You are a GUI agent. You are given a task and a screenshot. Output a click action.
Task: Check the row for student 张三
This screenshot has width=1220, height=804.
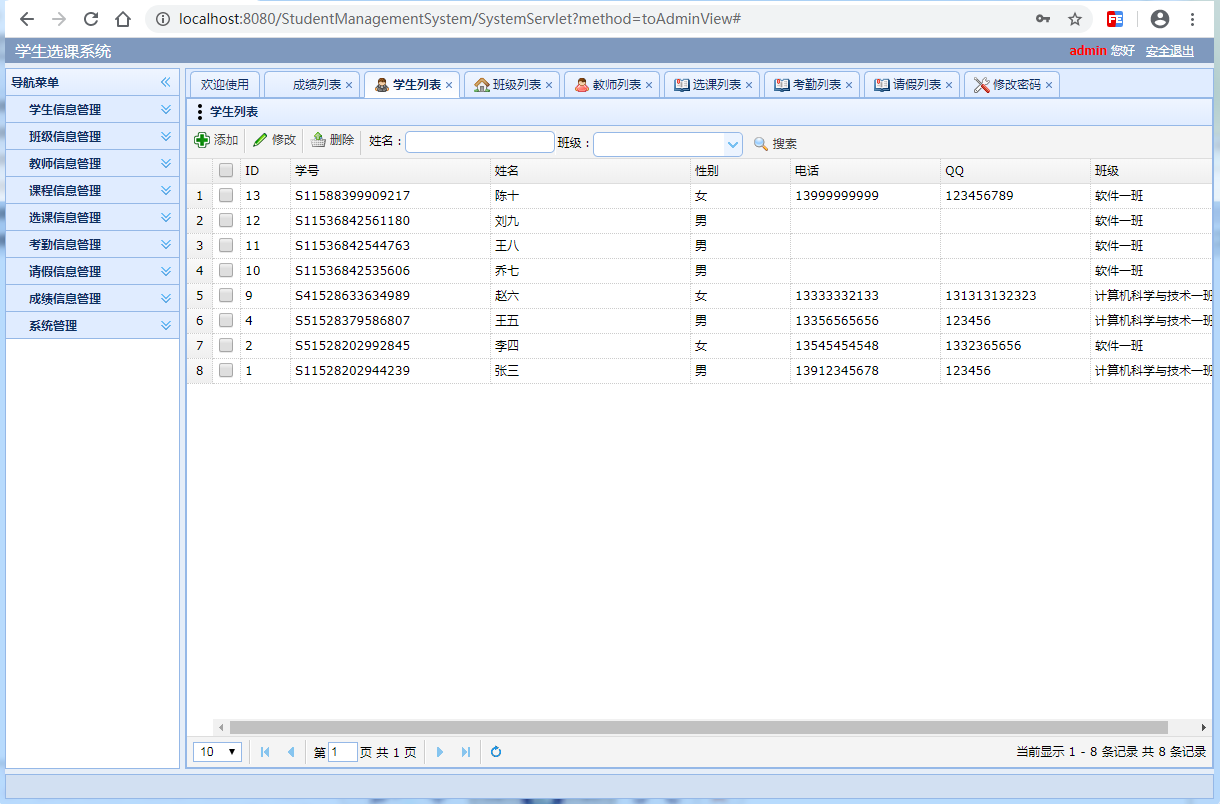click(226, 370)
